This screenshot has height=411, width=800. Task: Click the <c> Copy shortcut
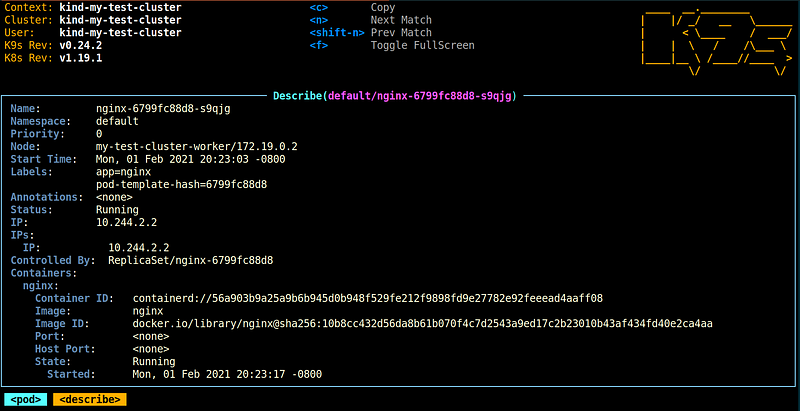point(353,8)
